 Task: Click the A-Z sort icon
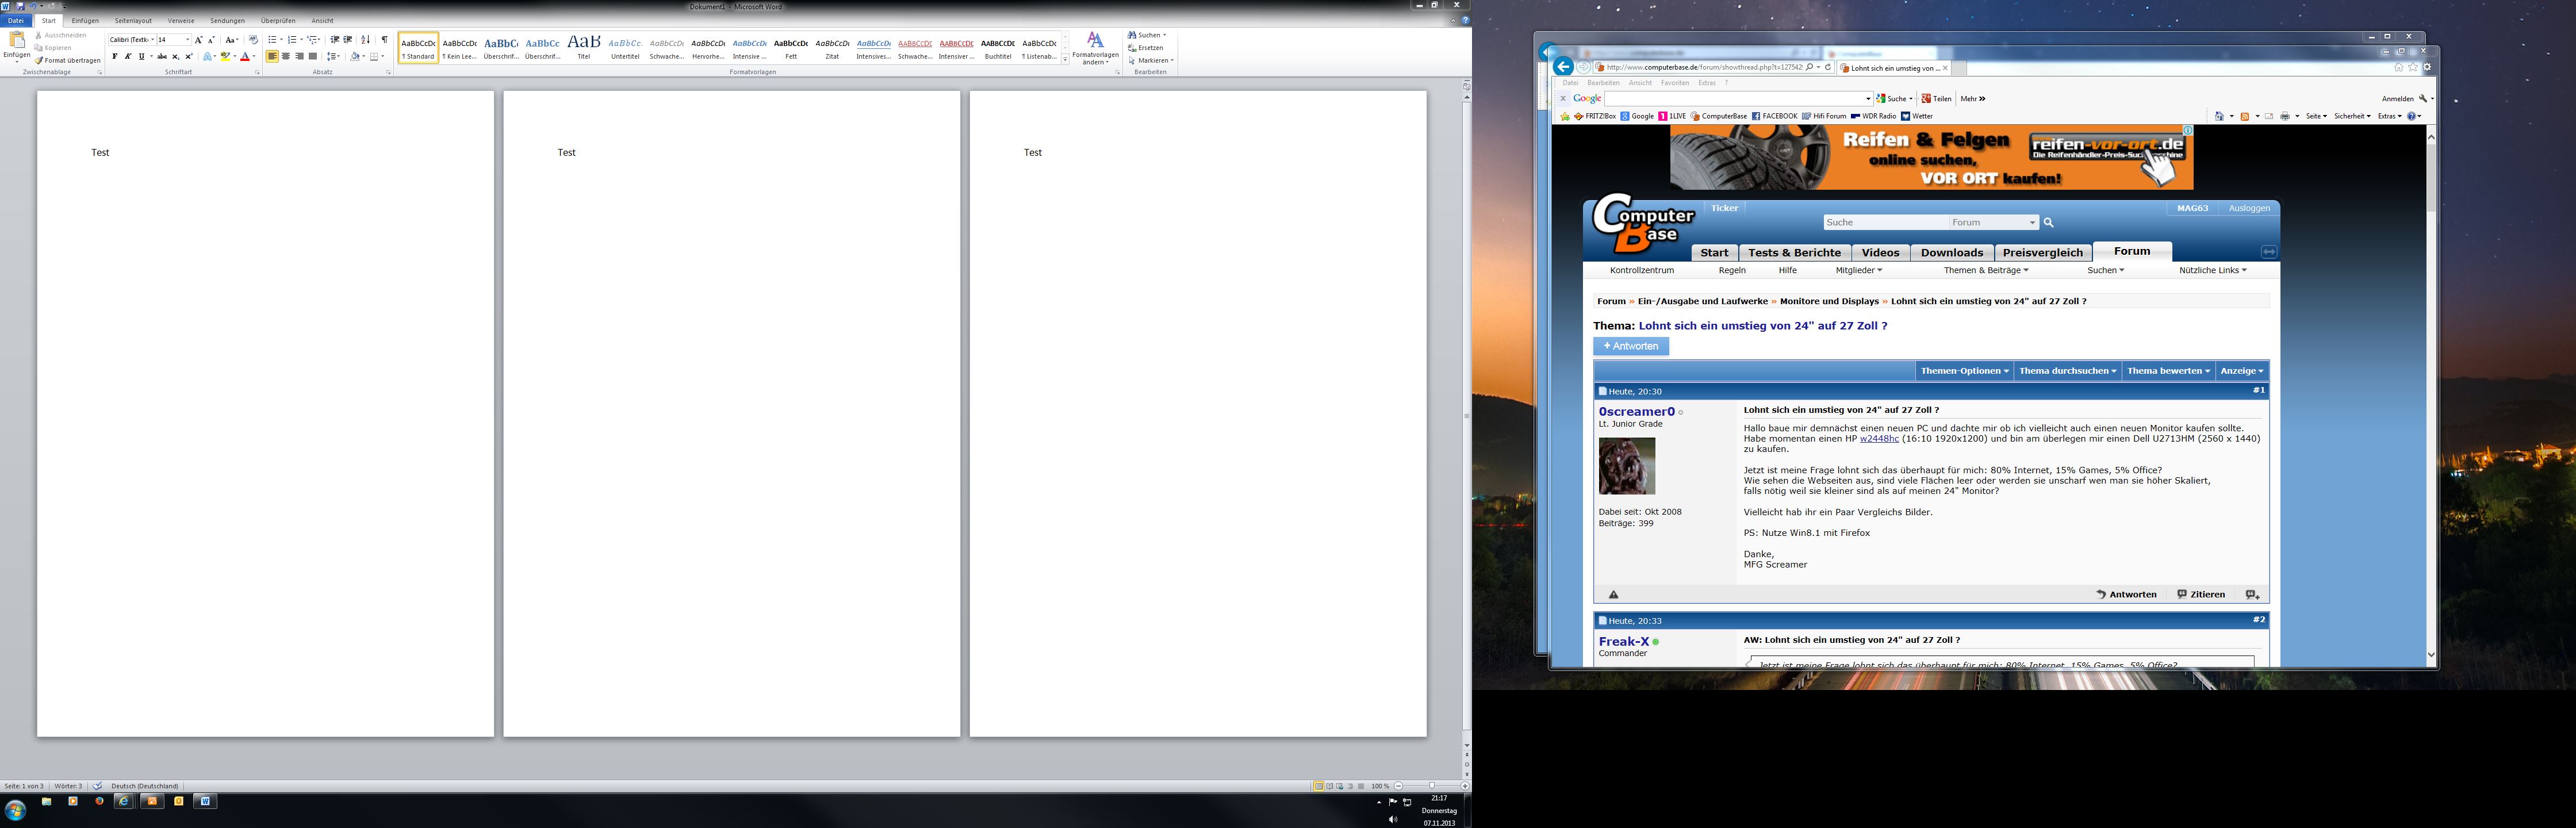coord(365,40)
